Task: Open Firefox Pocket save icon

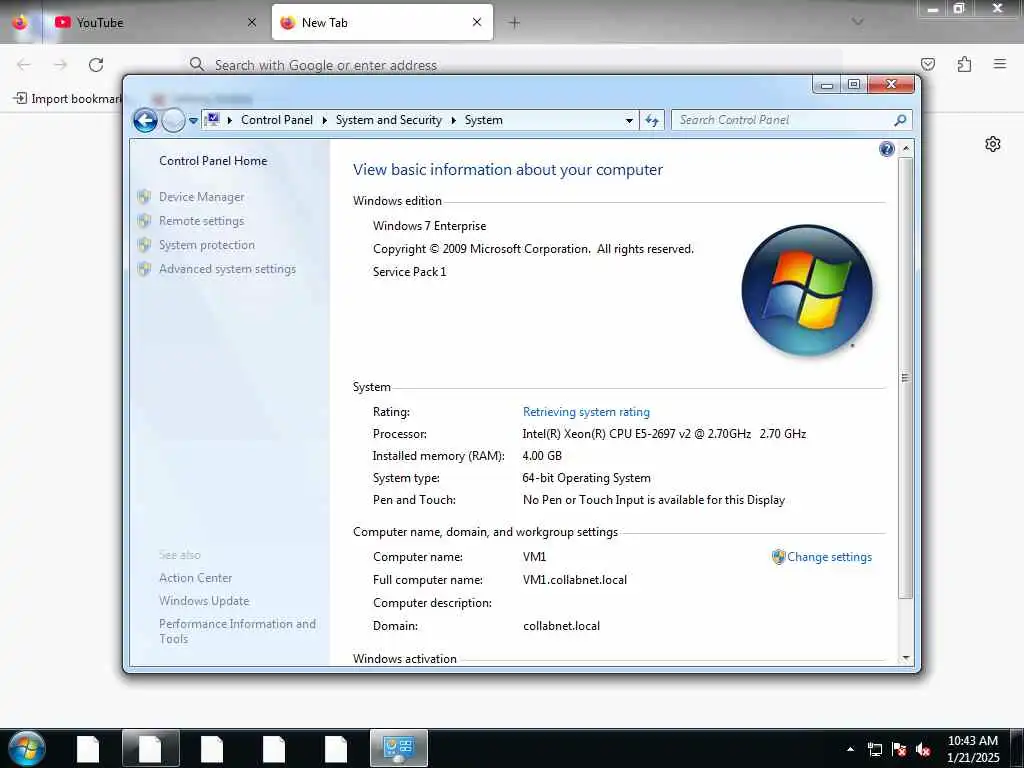Action: click(928, 64)
